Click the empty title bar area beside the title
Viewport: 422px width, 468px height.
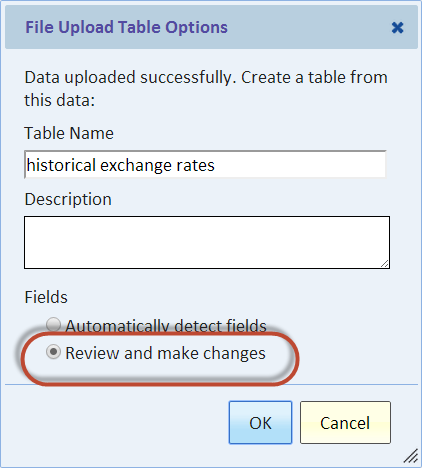tap(308, 27)
